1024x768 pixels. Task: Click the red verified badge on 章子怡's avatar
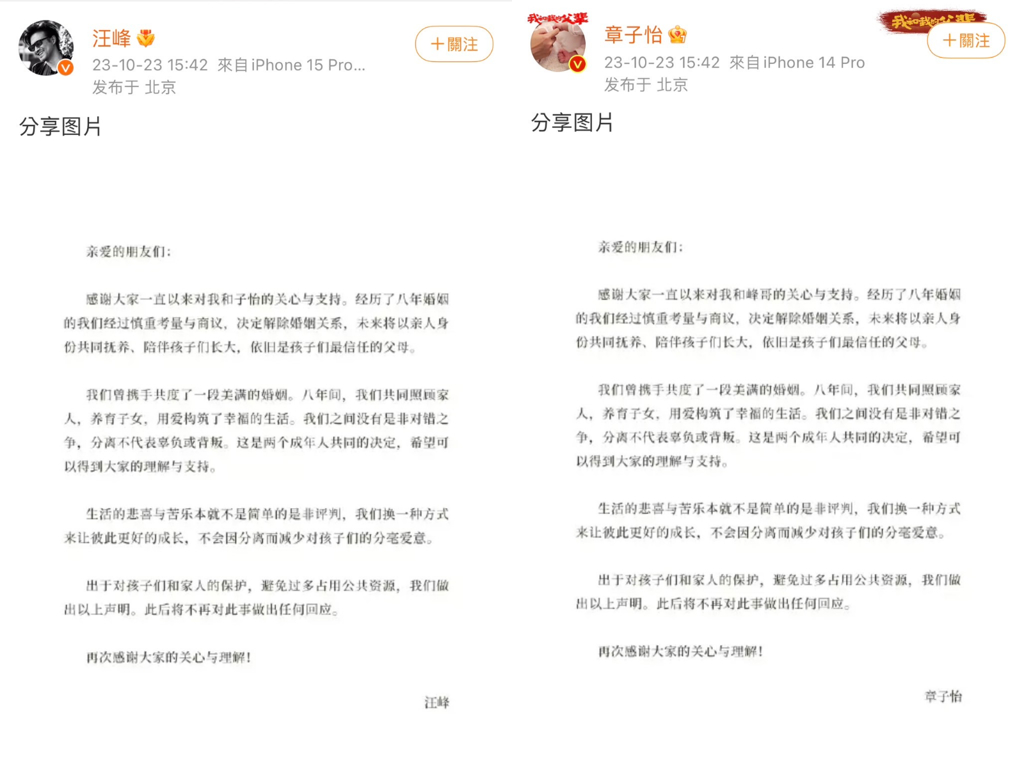577,64
